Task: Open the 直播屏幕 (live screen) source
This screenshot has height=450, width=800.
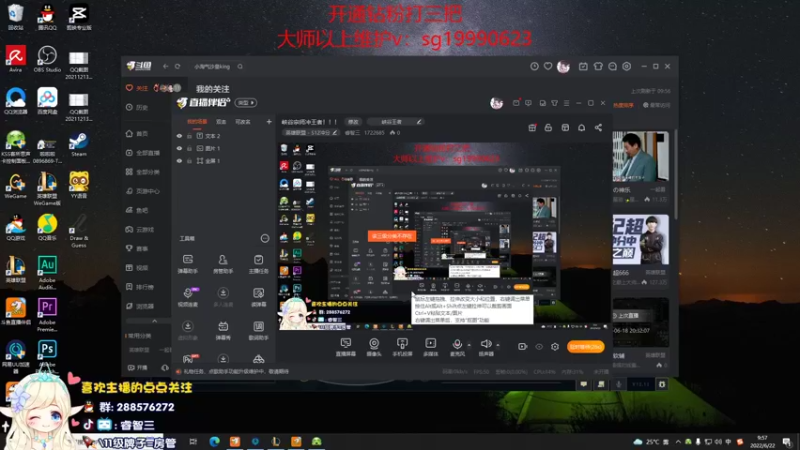Action: 345,346
